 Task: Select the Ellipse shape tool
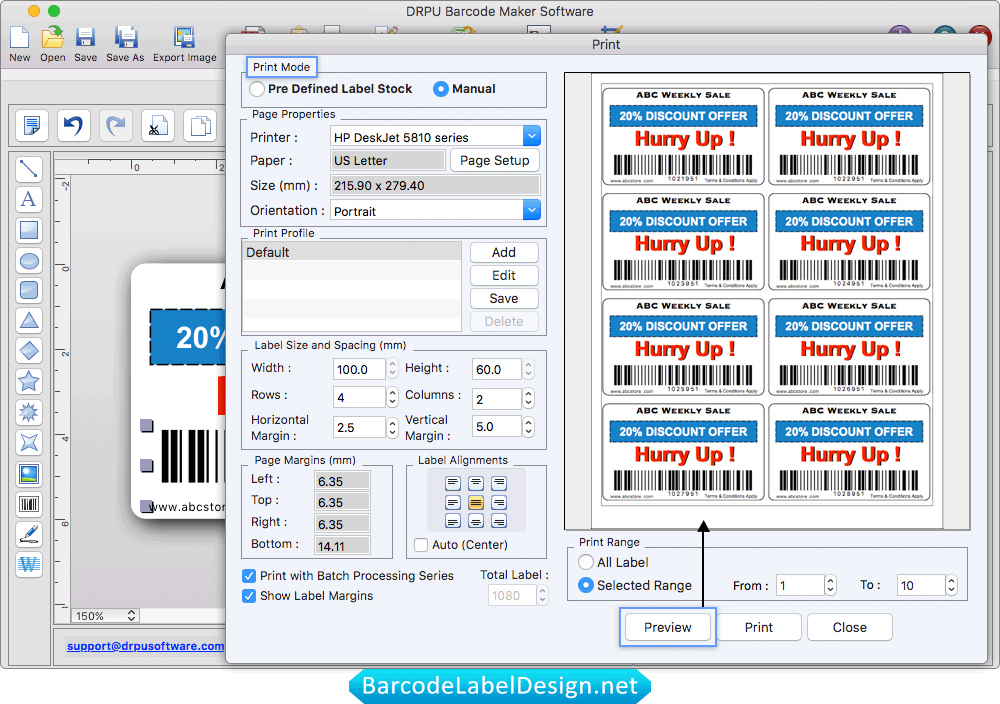tap(29, 260)
